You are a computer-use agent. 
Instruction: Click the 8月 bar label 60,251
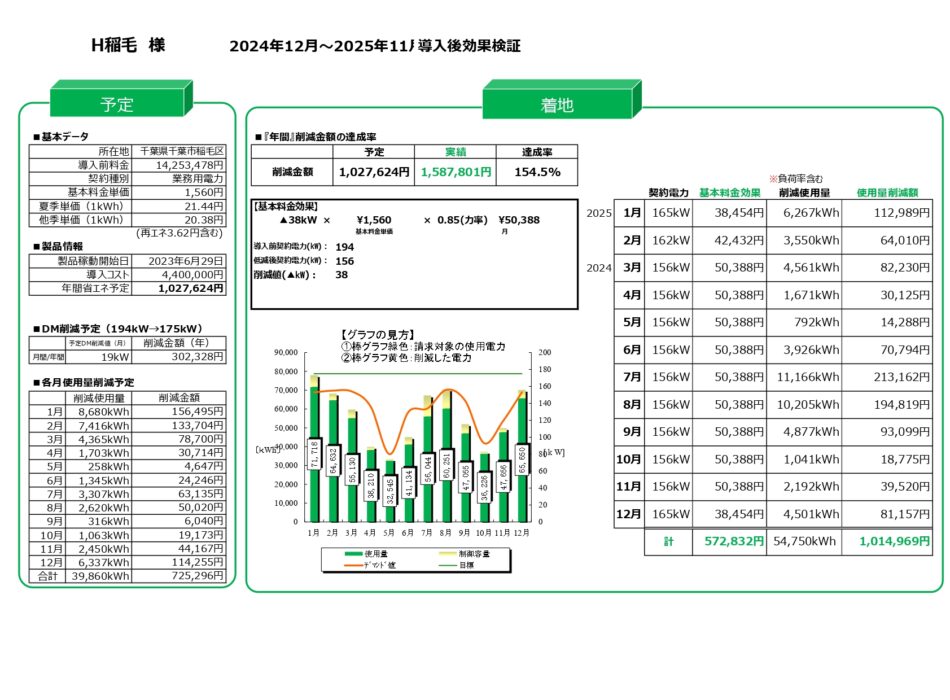click(x=446, y=465)
